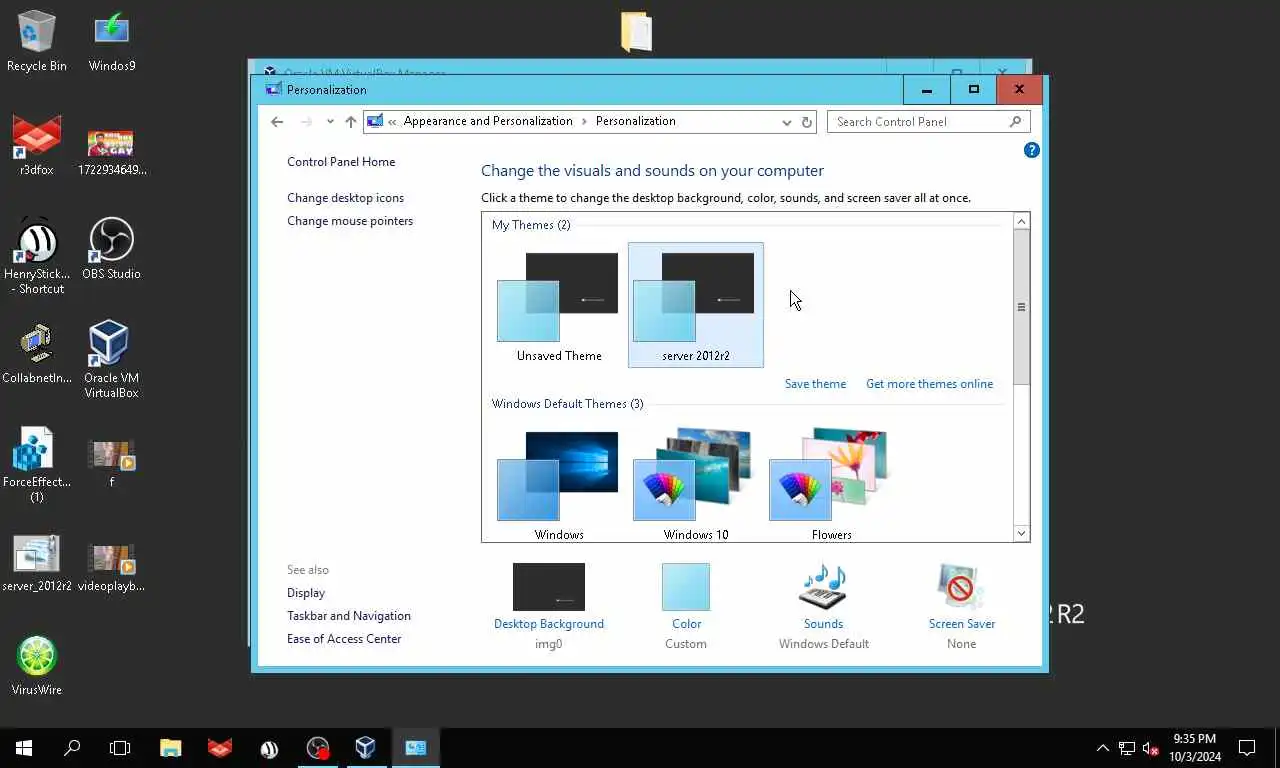The width and height of the screenshot is (1280, 768).
Task: Open the Windows Start menu
Action: click(24, 747)
